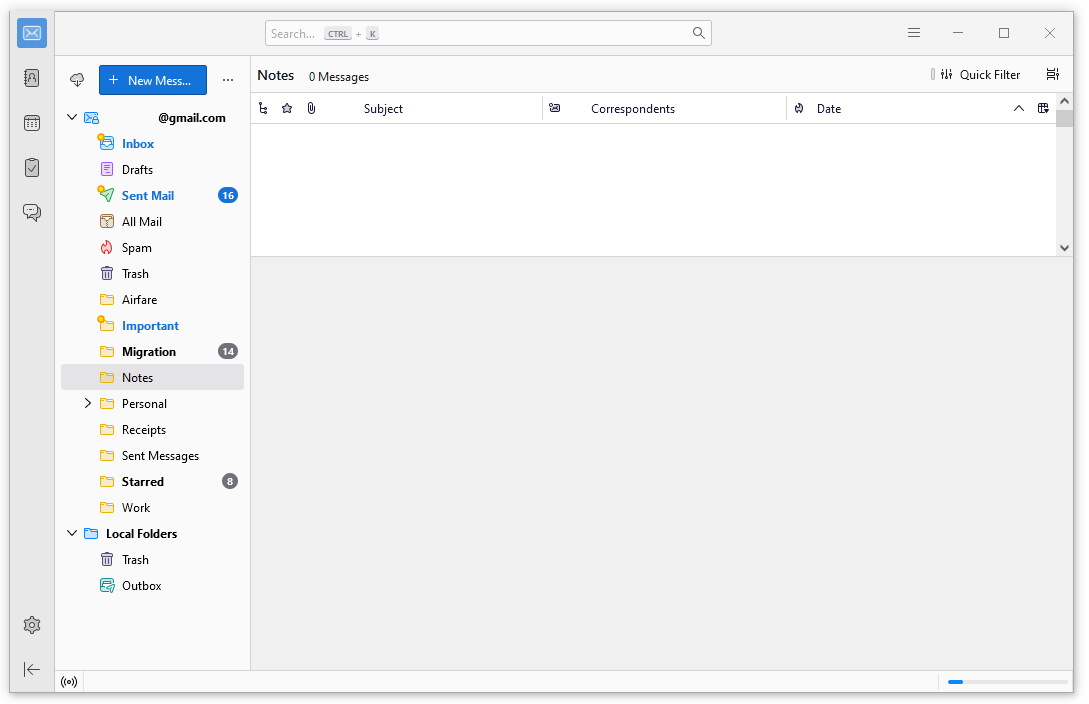The width and height of the screenshot is (1089, 704).
Task: Open the Address Book from the sidebar
Action: point(32,78)
